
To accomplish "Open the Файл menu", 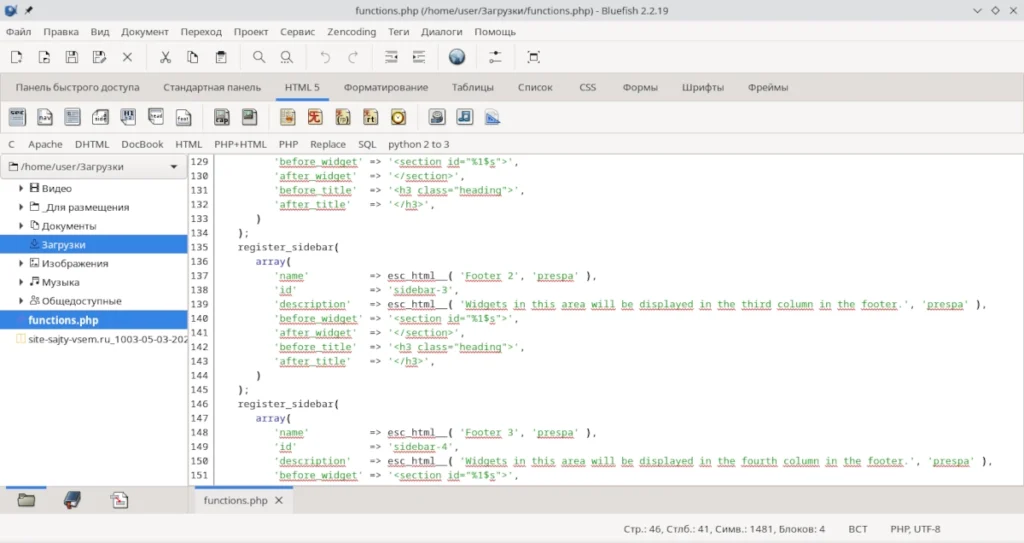I will point(18,31).
